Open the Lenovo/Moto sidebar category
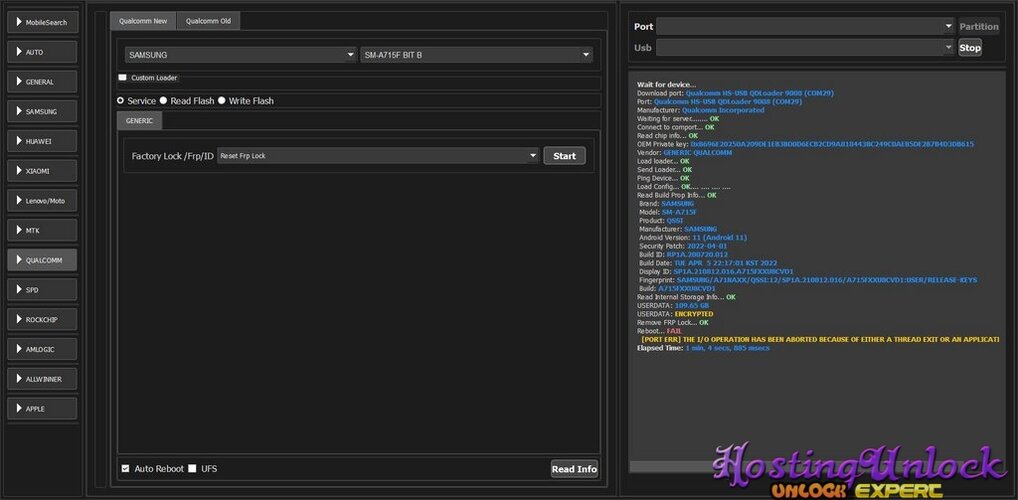Viewport: 1018px width, 500px height. pos(42,201)
